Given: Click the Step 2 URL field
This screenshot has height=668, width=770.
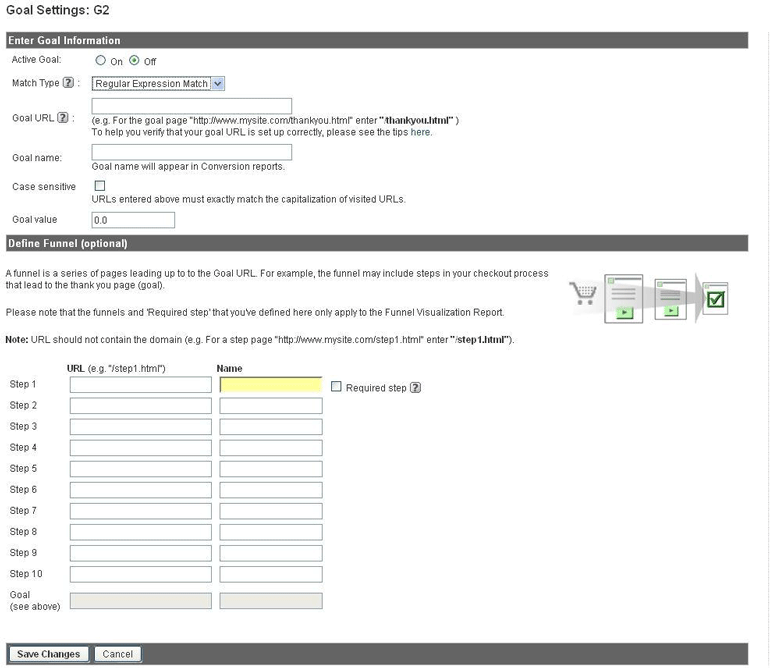Looking at the screenshot, I should point(140,406).
